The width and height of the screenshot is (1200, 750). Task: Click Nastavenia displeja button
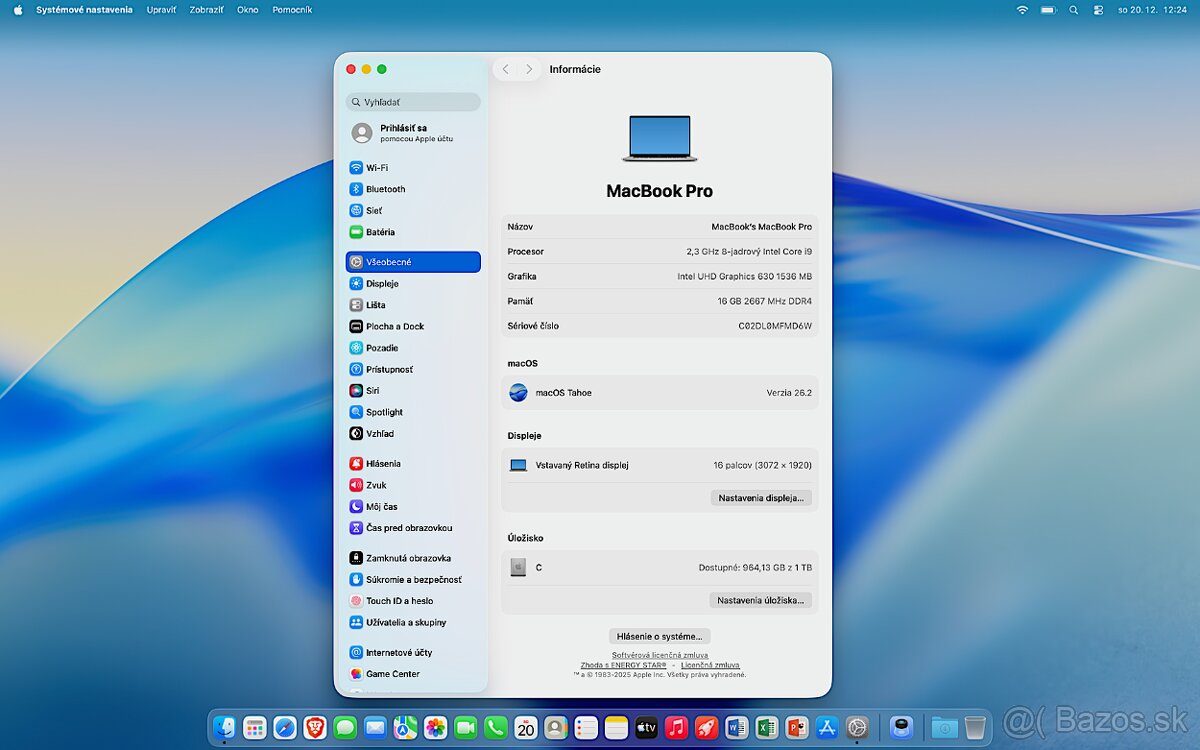click(x=761, y=497)
